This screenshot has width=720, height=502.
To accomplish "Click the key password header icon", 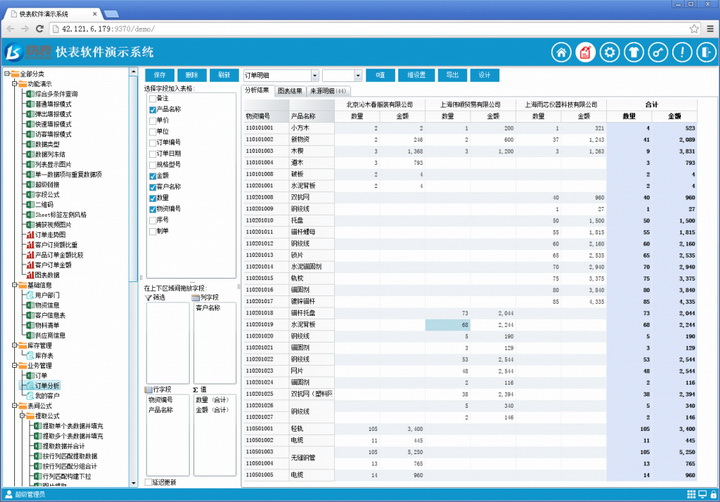I will 658,52.
